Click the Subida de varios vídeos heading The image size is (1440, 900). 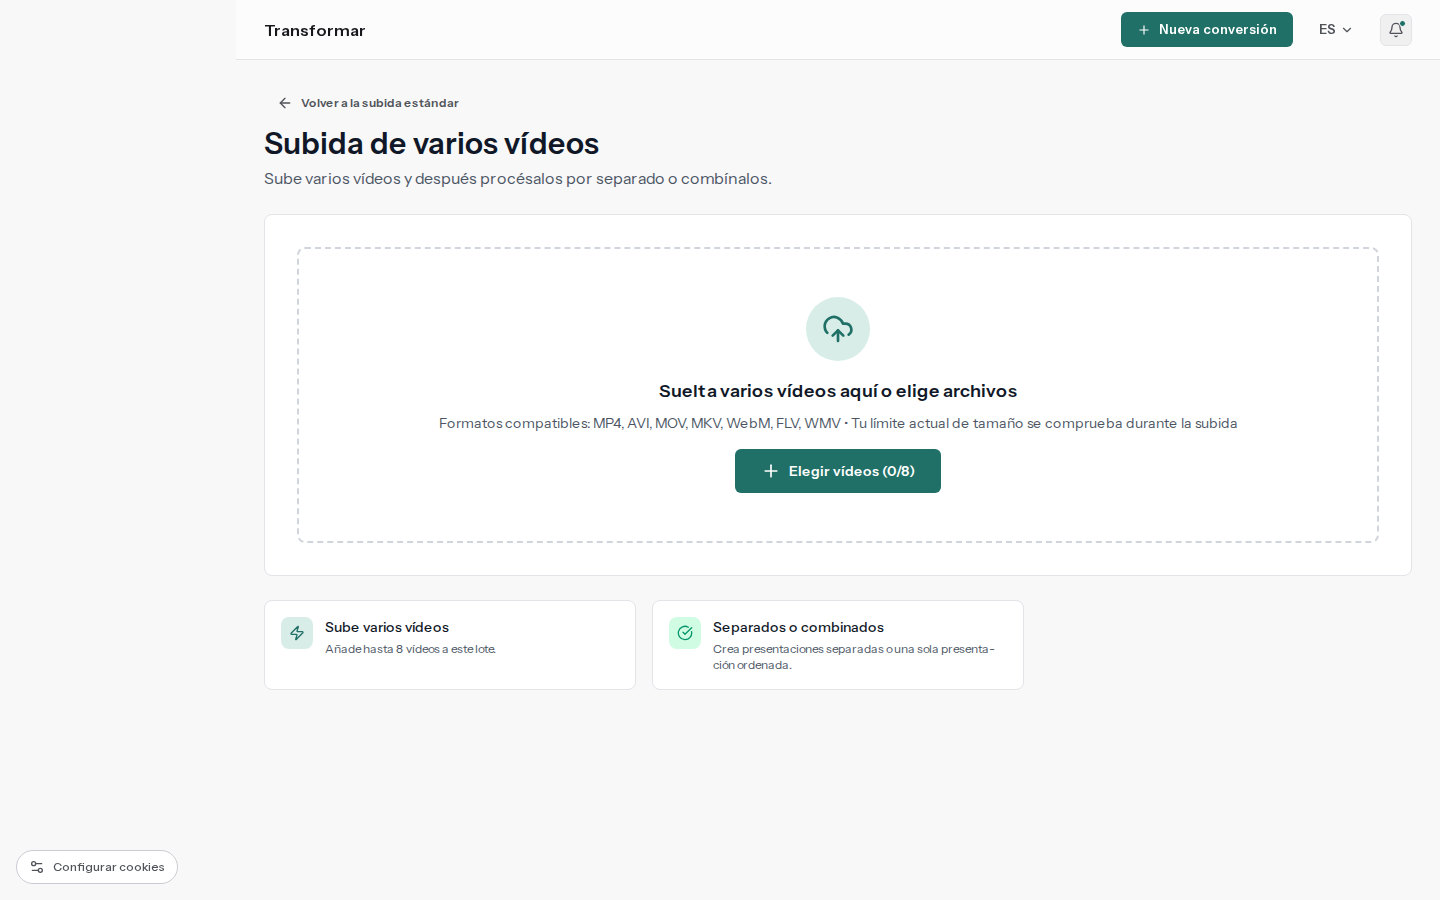[x=431, y=144]
